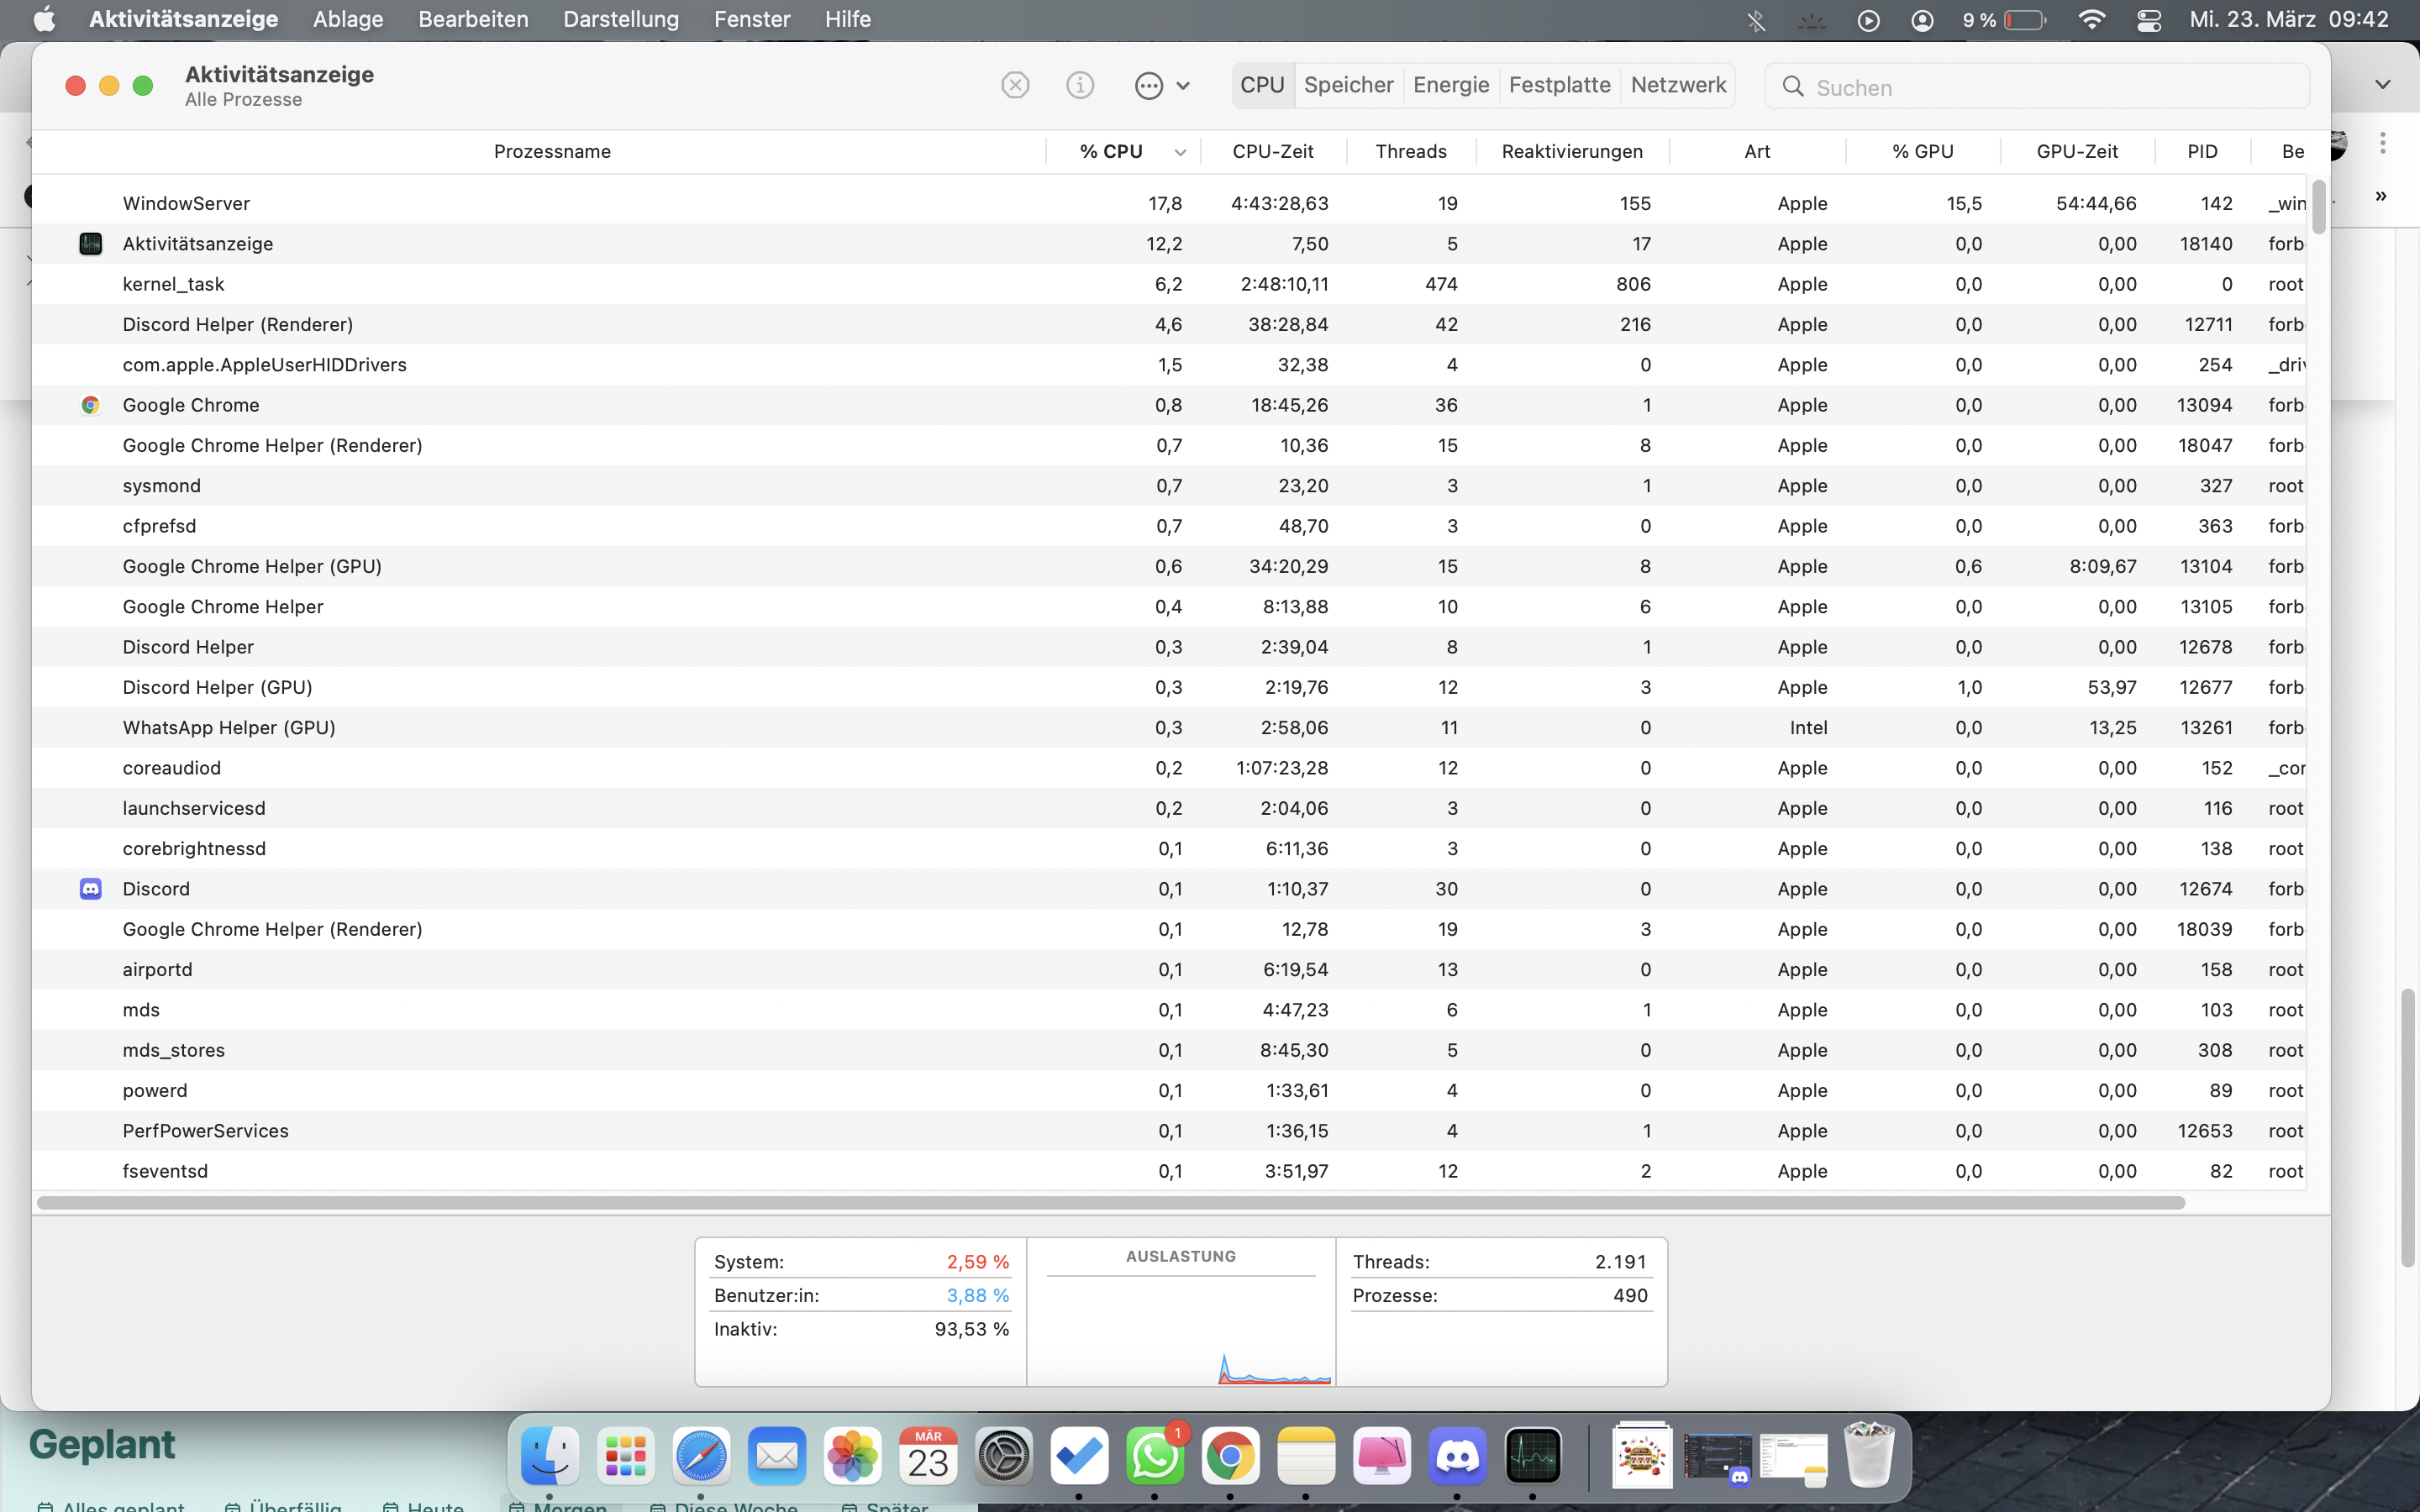The image size is (2420, 1512).
Task: Click the stop process X icon
Action: point(1015,85)
